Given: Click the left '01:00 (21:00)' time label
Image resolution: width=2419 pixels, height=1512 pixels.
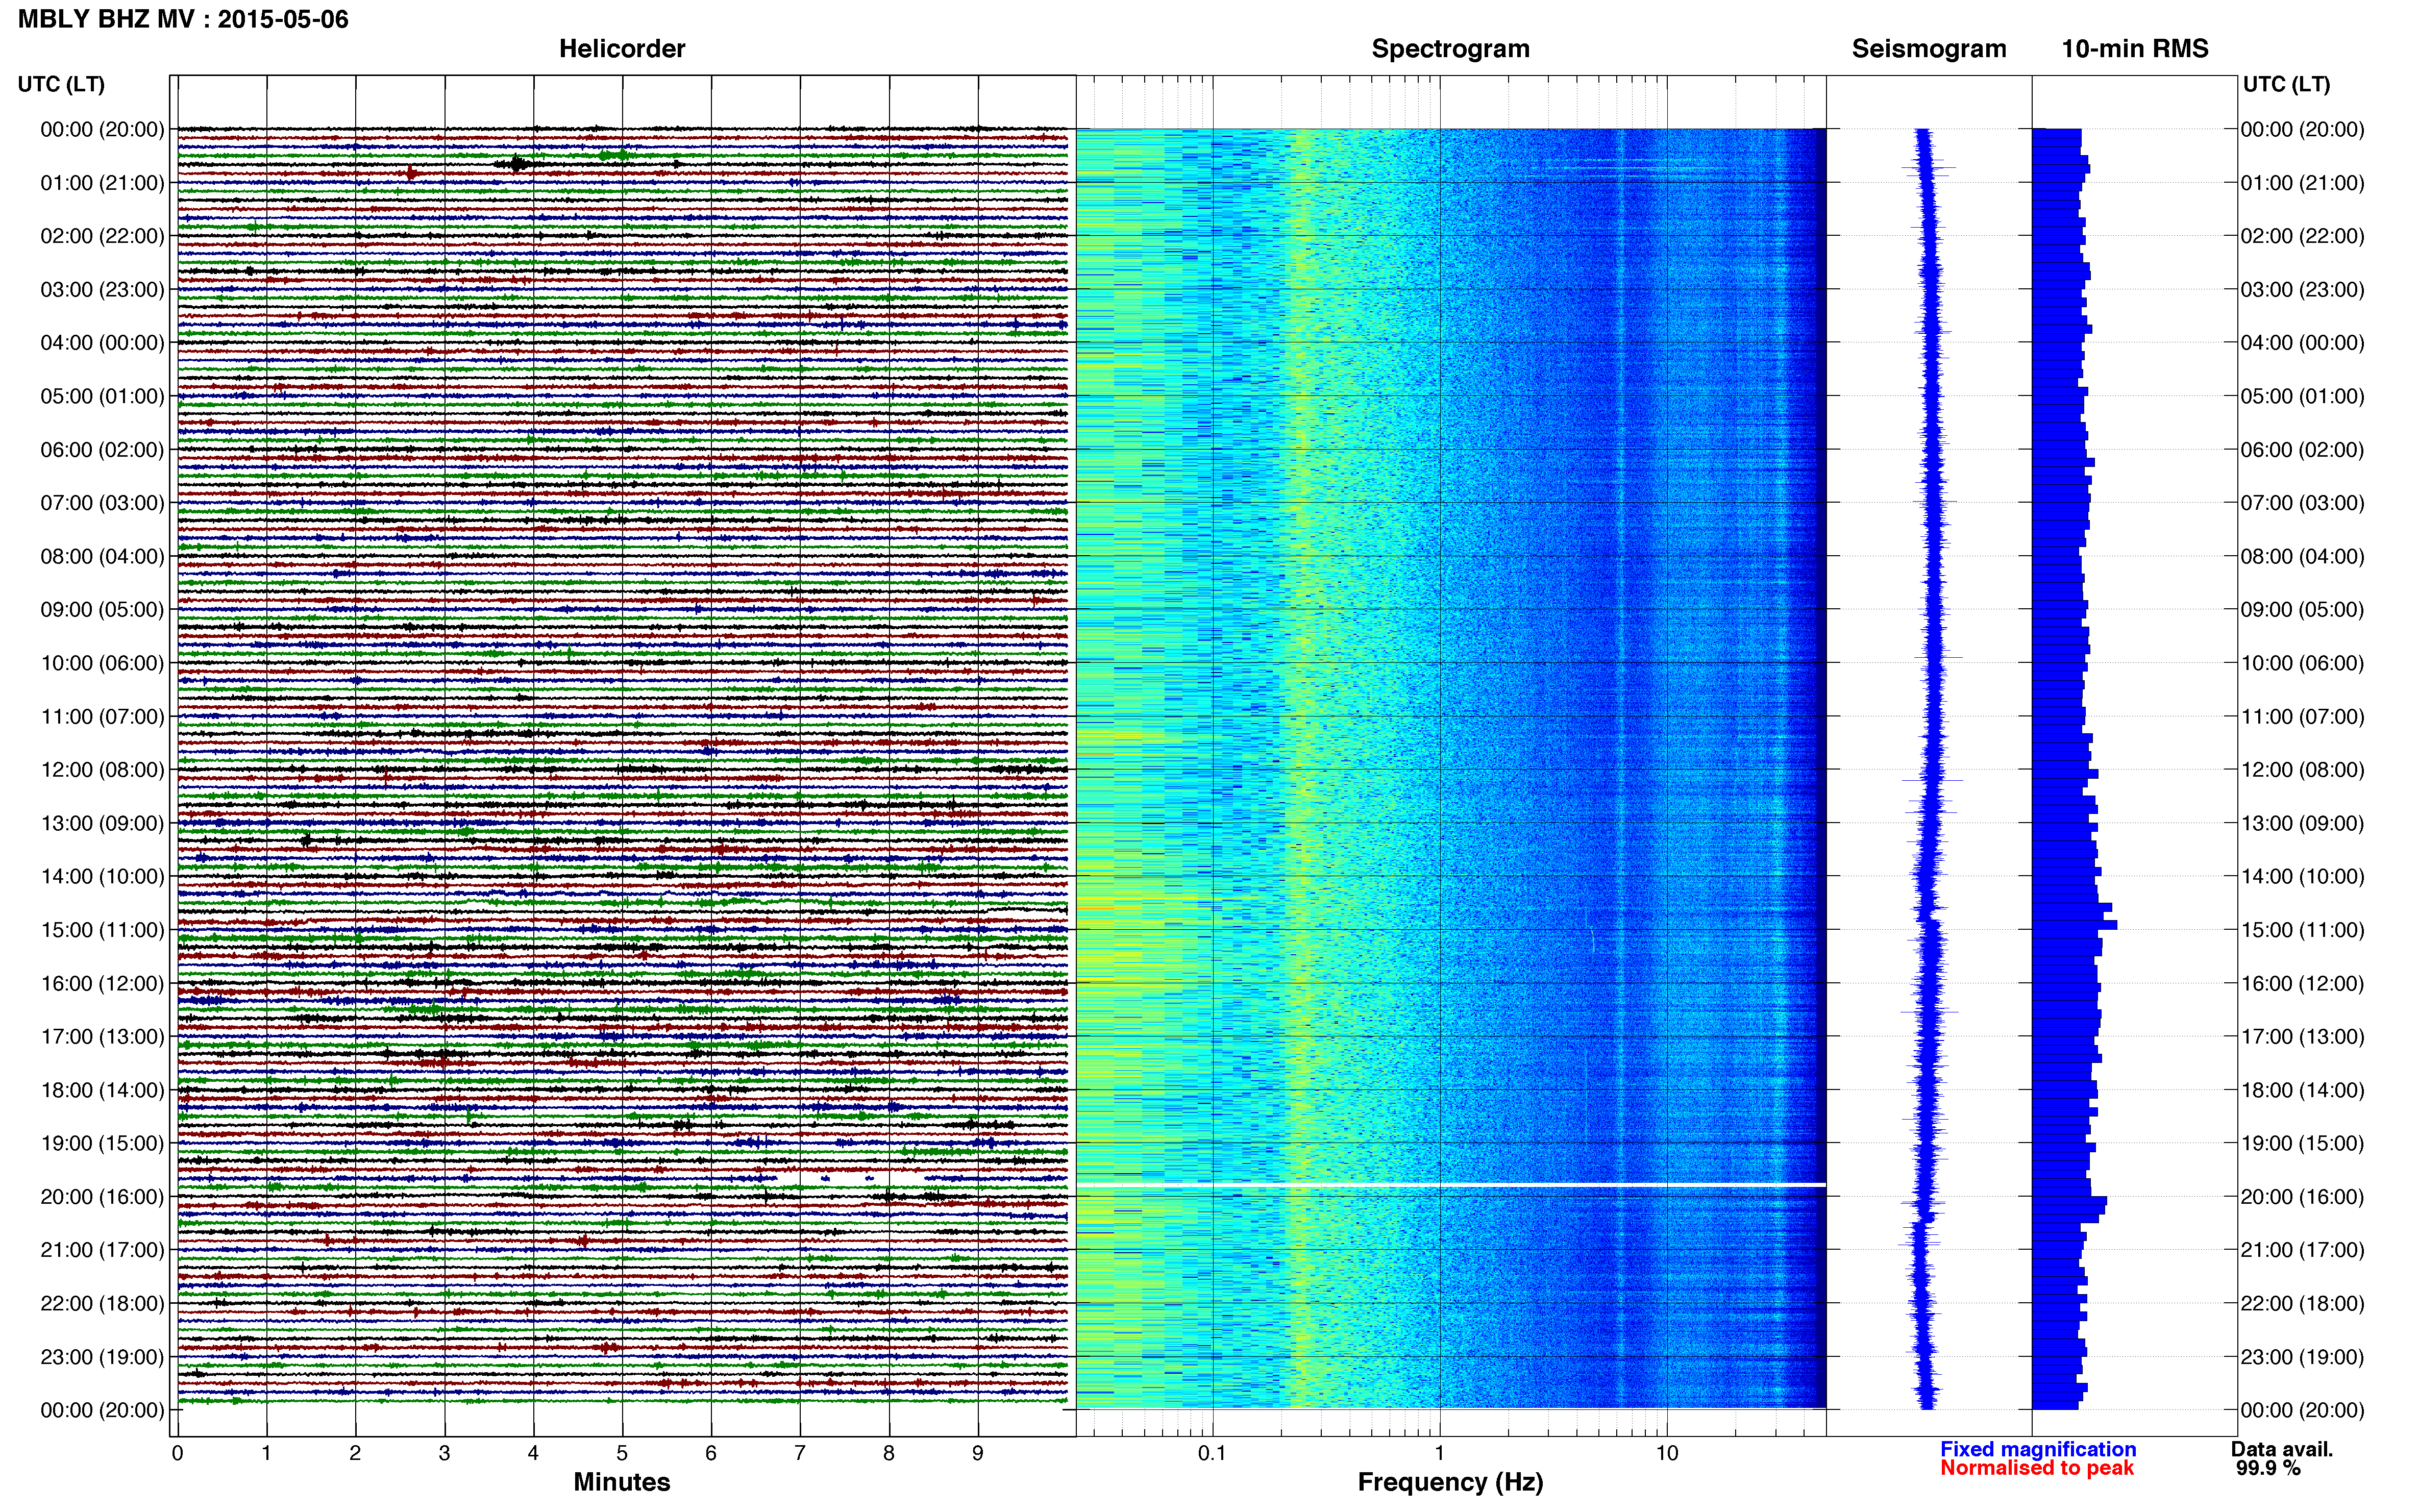Looking at the screenshot, I should pyautogui.click(x=102, y=183).
